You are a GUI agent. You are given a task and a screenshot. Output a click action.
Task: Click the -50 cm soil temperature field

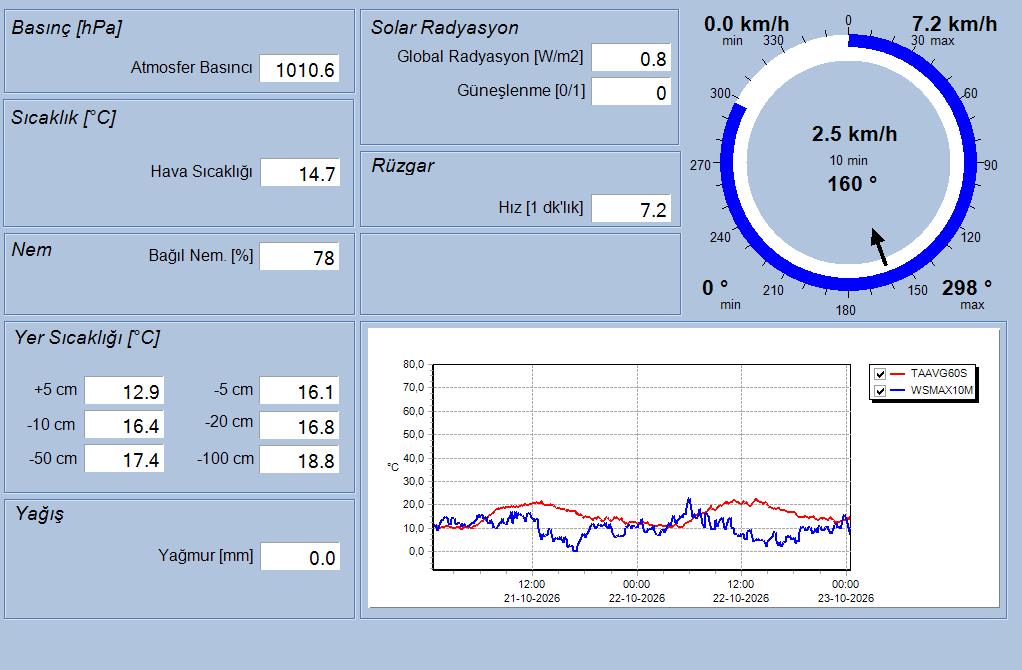(x=124, y=459)
